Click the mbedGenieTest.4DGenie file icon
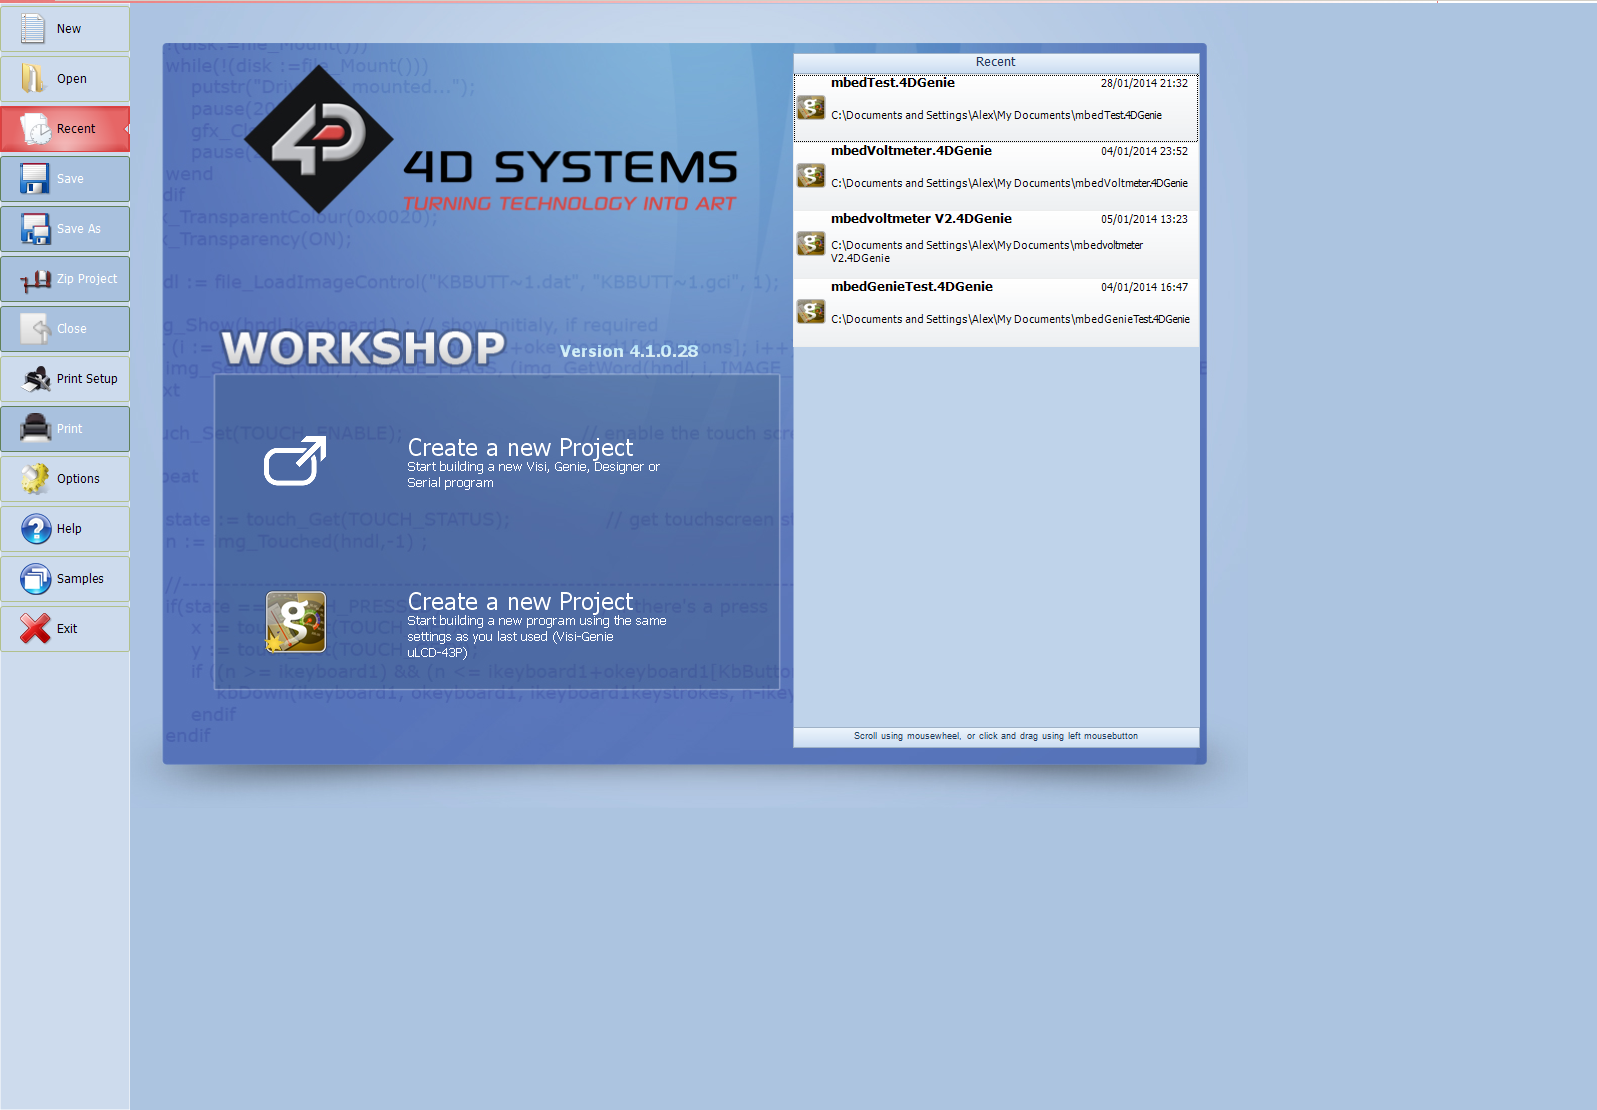 [811, 311]
